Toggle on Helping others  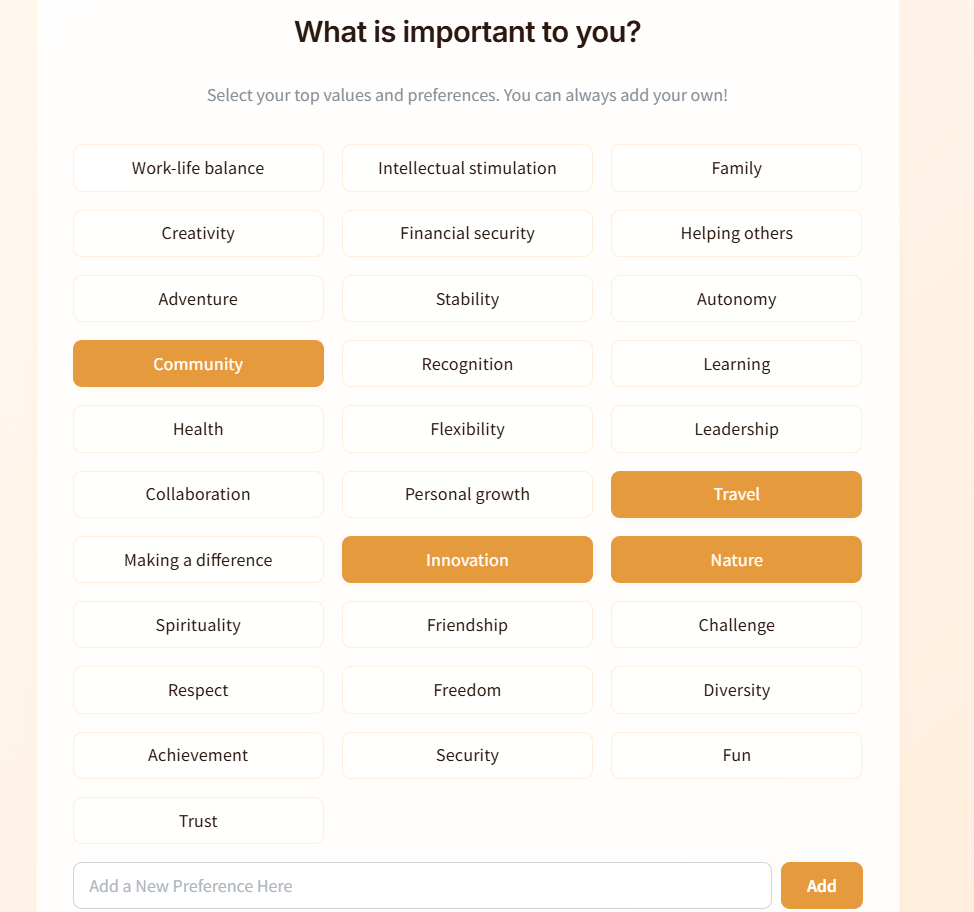[736, 233]
